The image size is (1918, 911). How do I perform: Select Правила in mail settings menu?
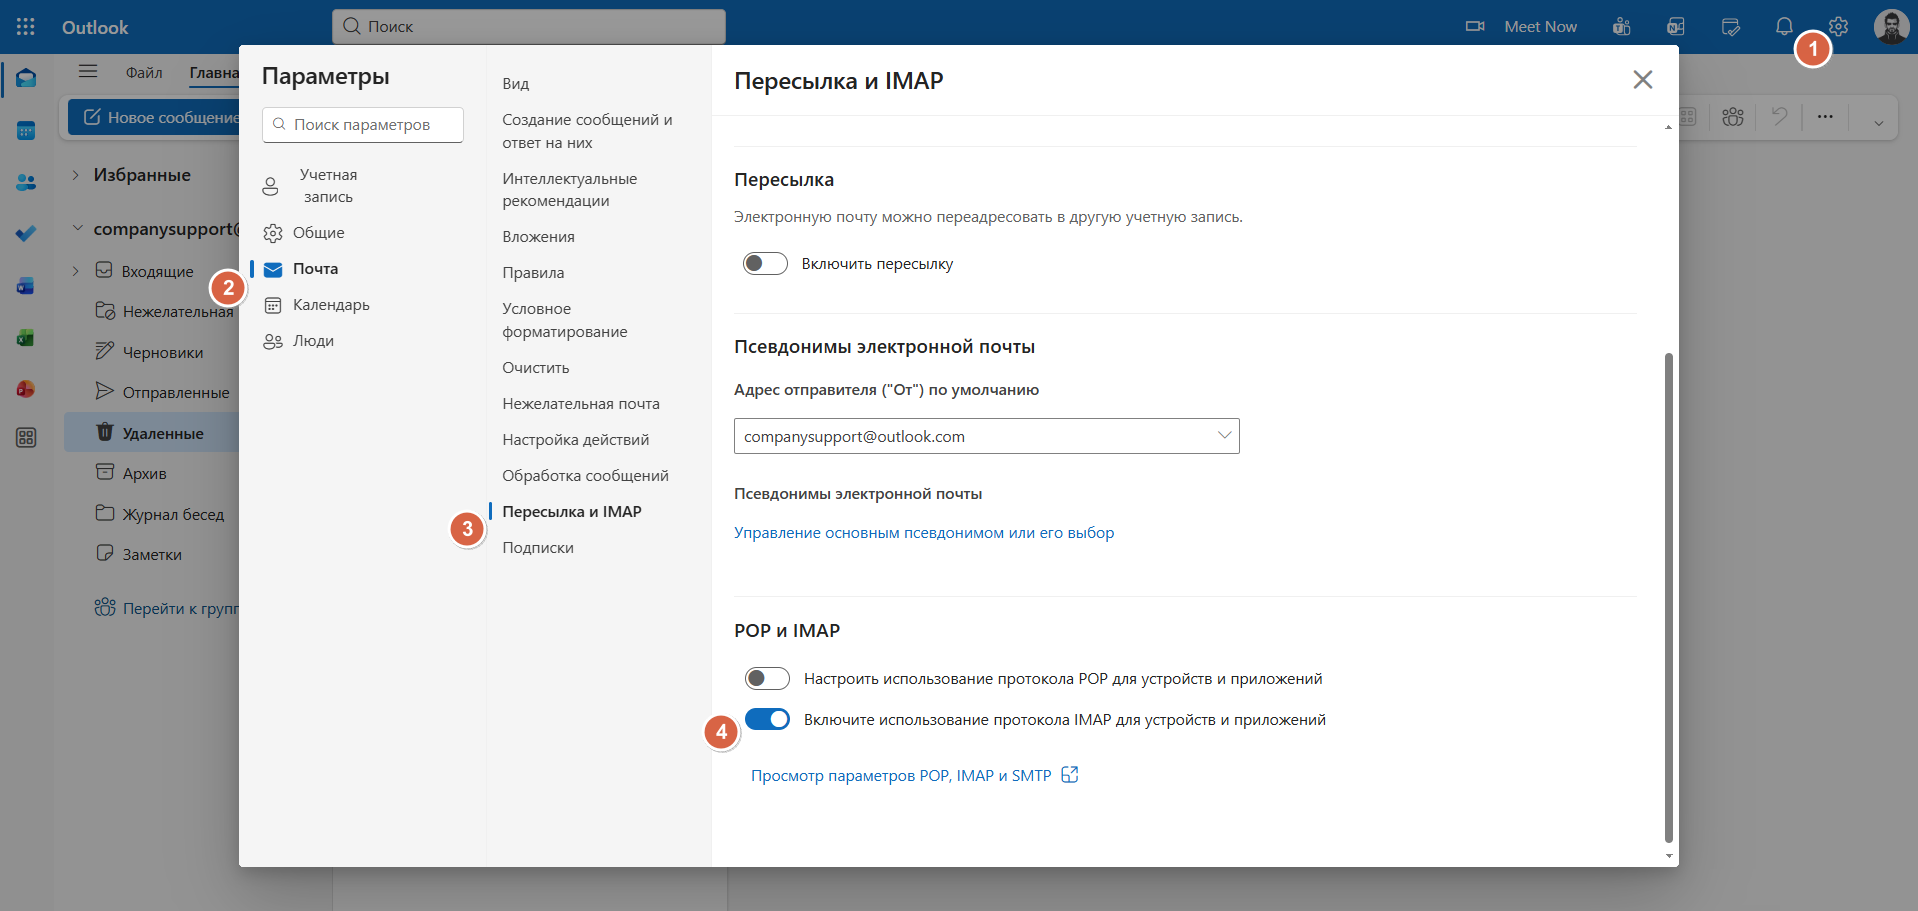[533, 273]
